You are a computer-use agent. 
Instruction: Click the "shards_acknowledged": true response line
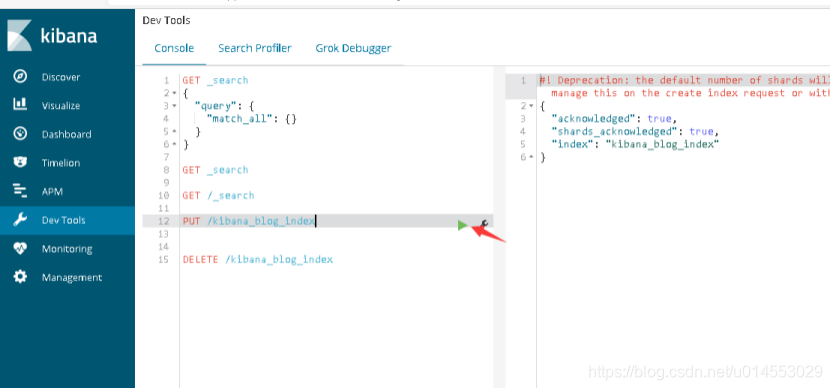click(x=636, y=132)
